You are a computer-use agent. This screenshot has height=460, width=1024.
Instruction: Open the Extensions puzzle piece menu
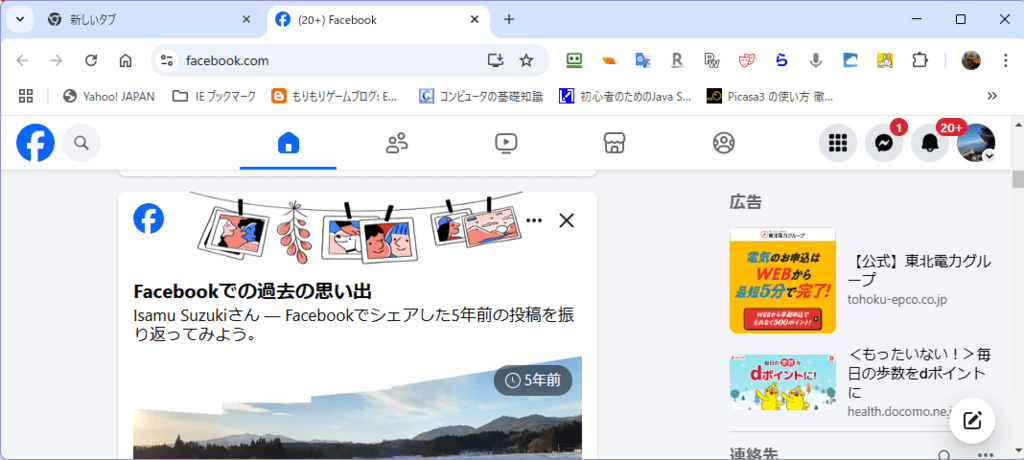click(x=920, y=61)
